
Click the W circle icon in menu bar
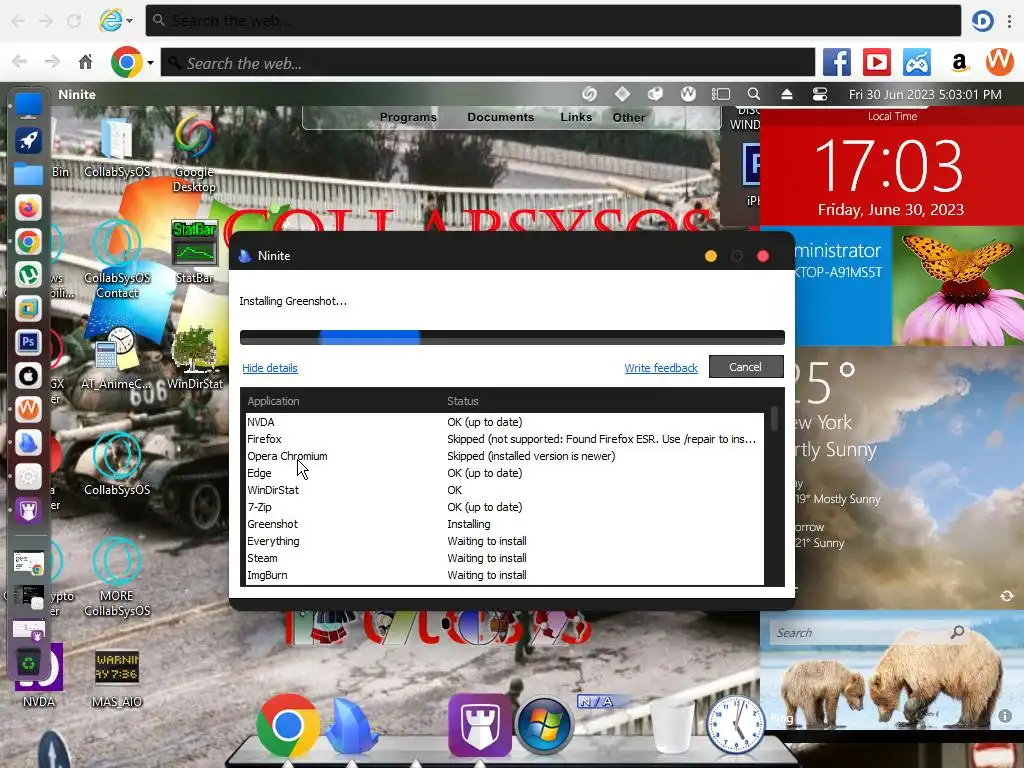[x=688, y=94]
